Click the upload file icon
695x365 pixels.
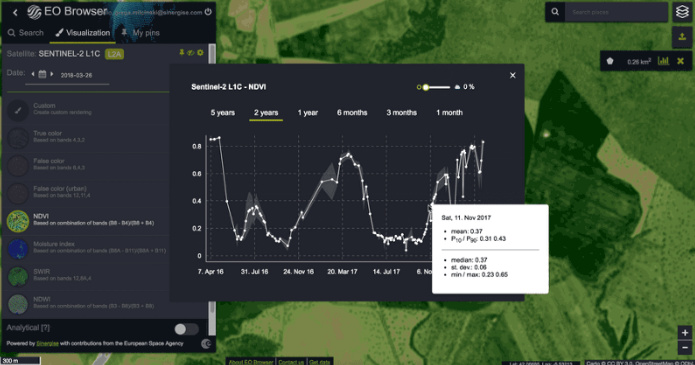(682, 37)
